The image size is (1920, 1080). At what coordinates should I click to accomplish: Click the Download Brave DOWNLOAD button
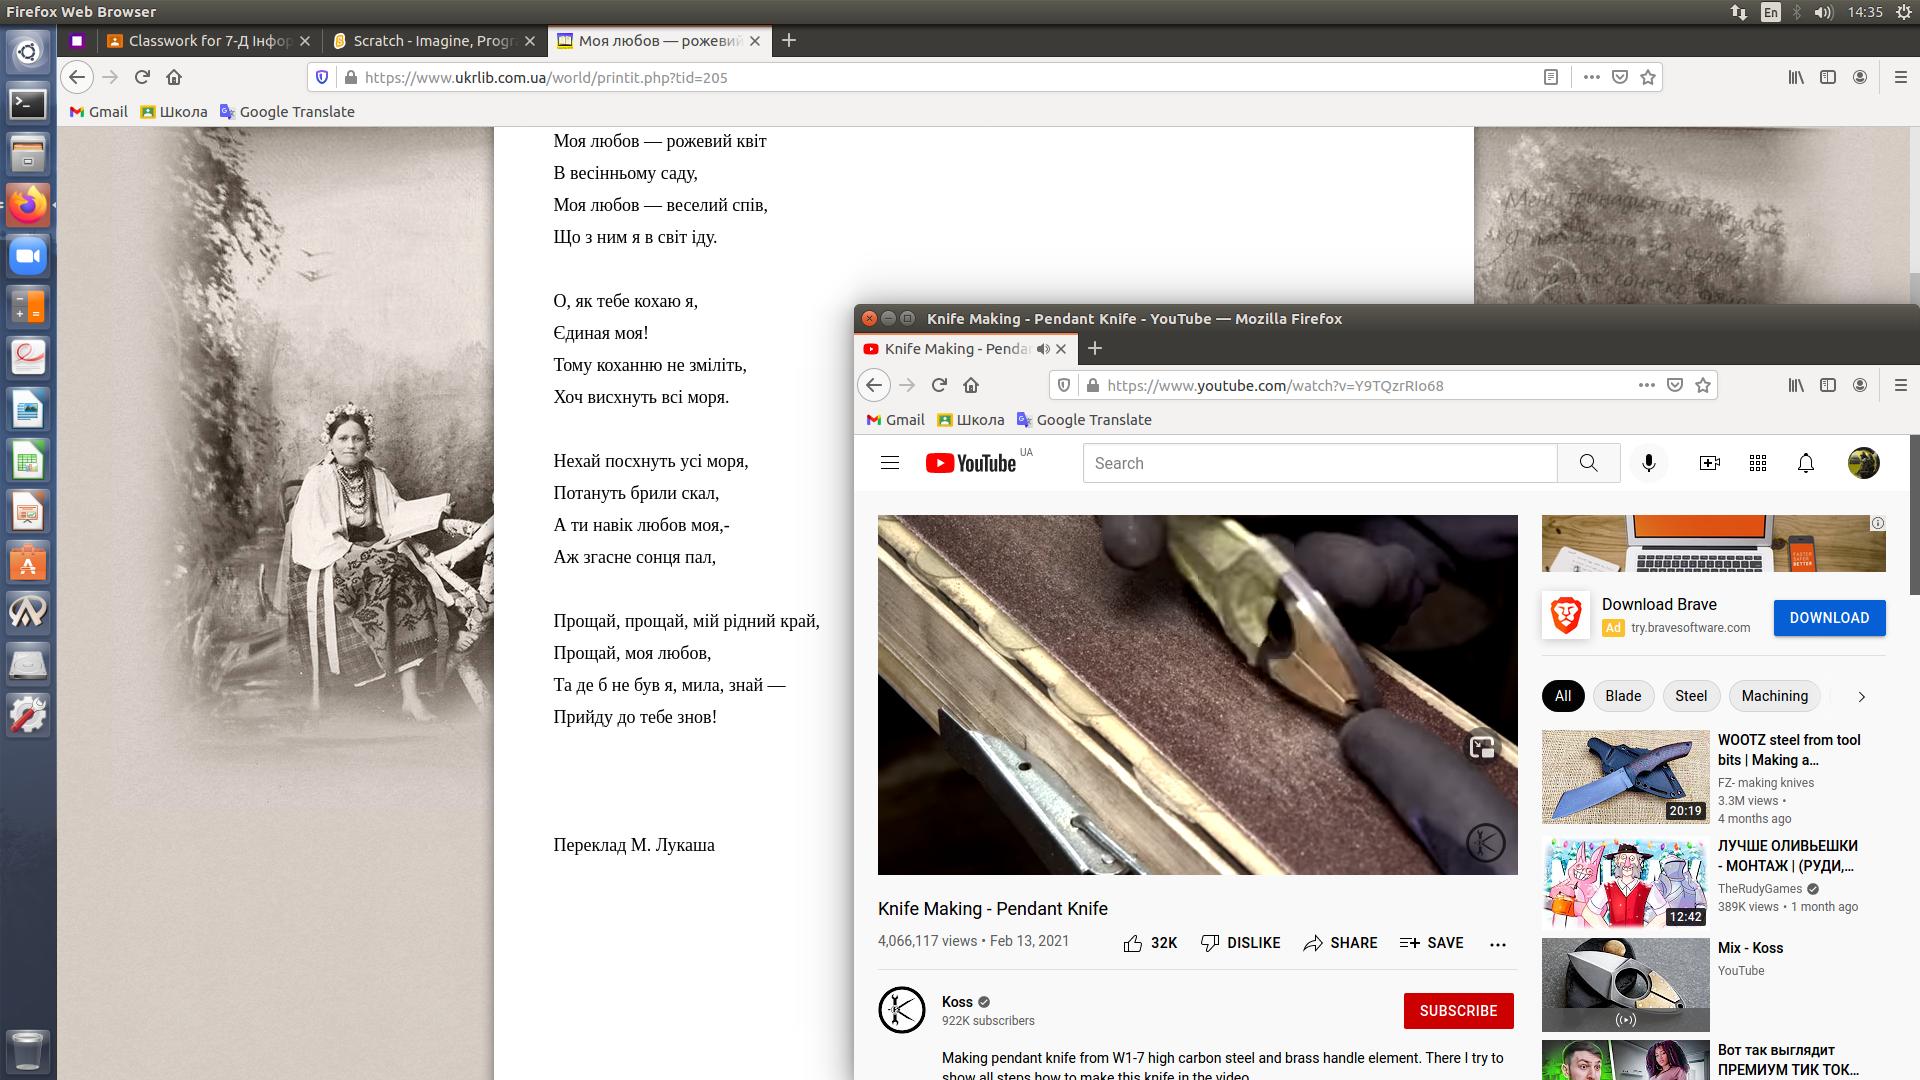[1829, 618]
